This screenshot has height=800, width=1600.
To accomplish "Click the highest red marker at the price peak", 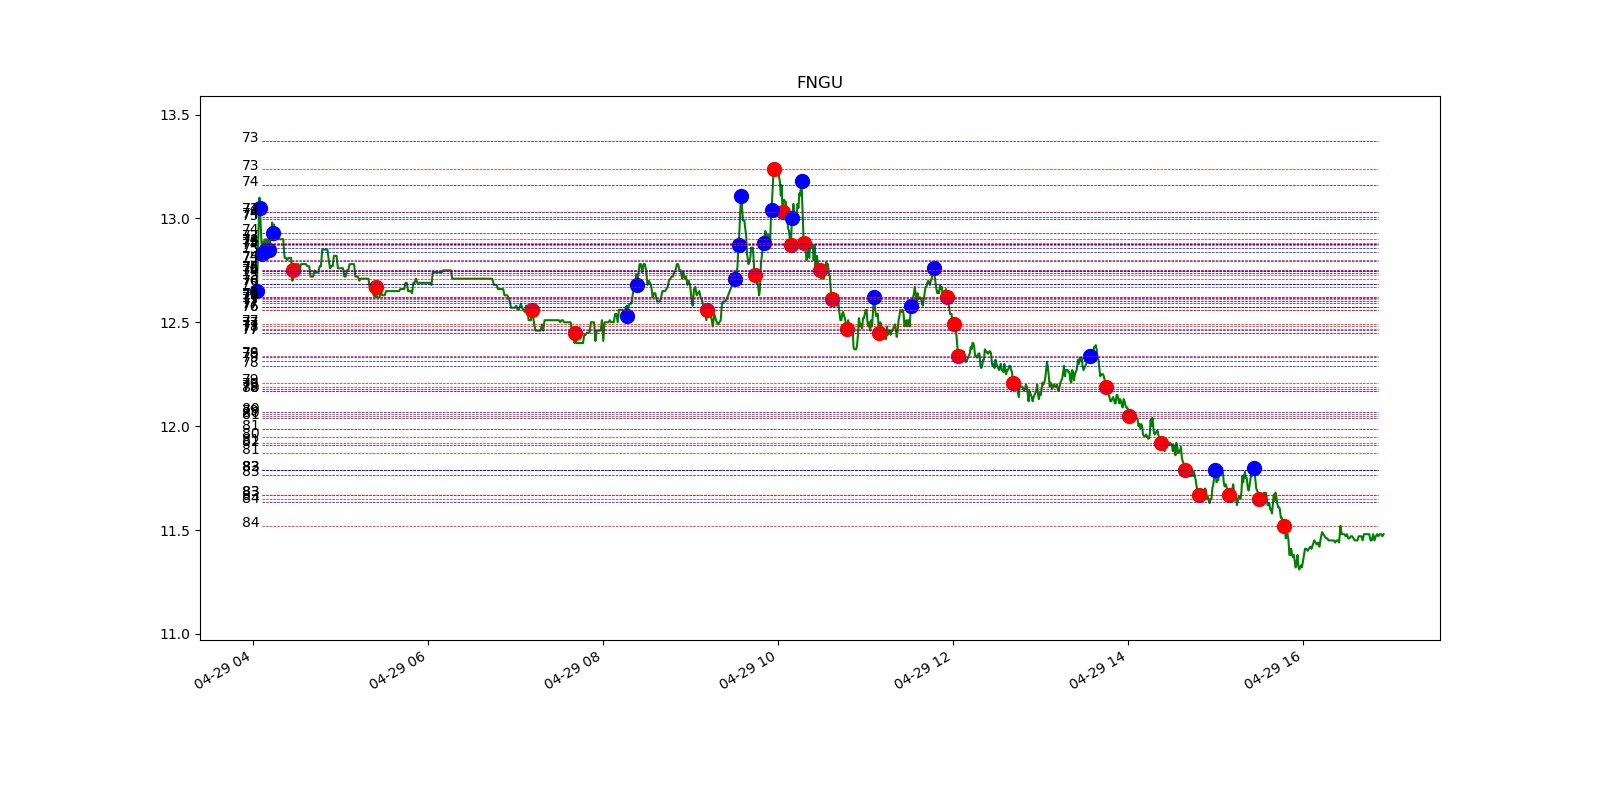I will pyautogui.click(x=774, y=169).
